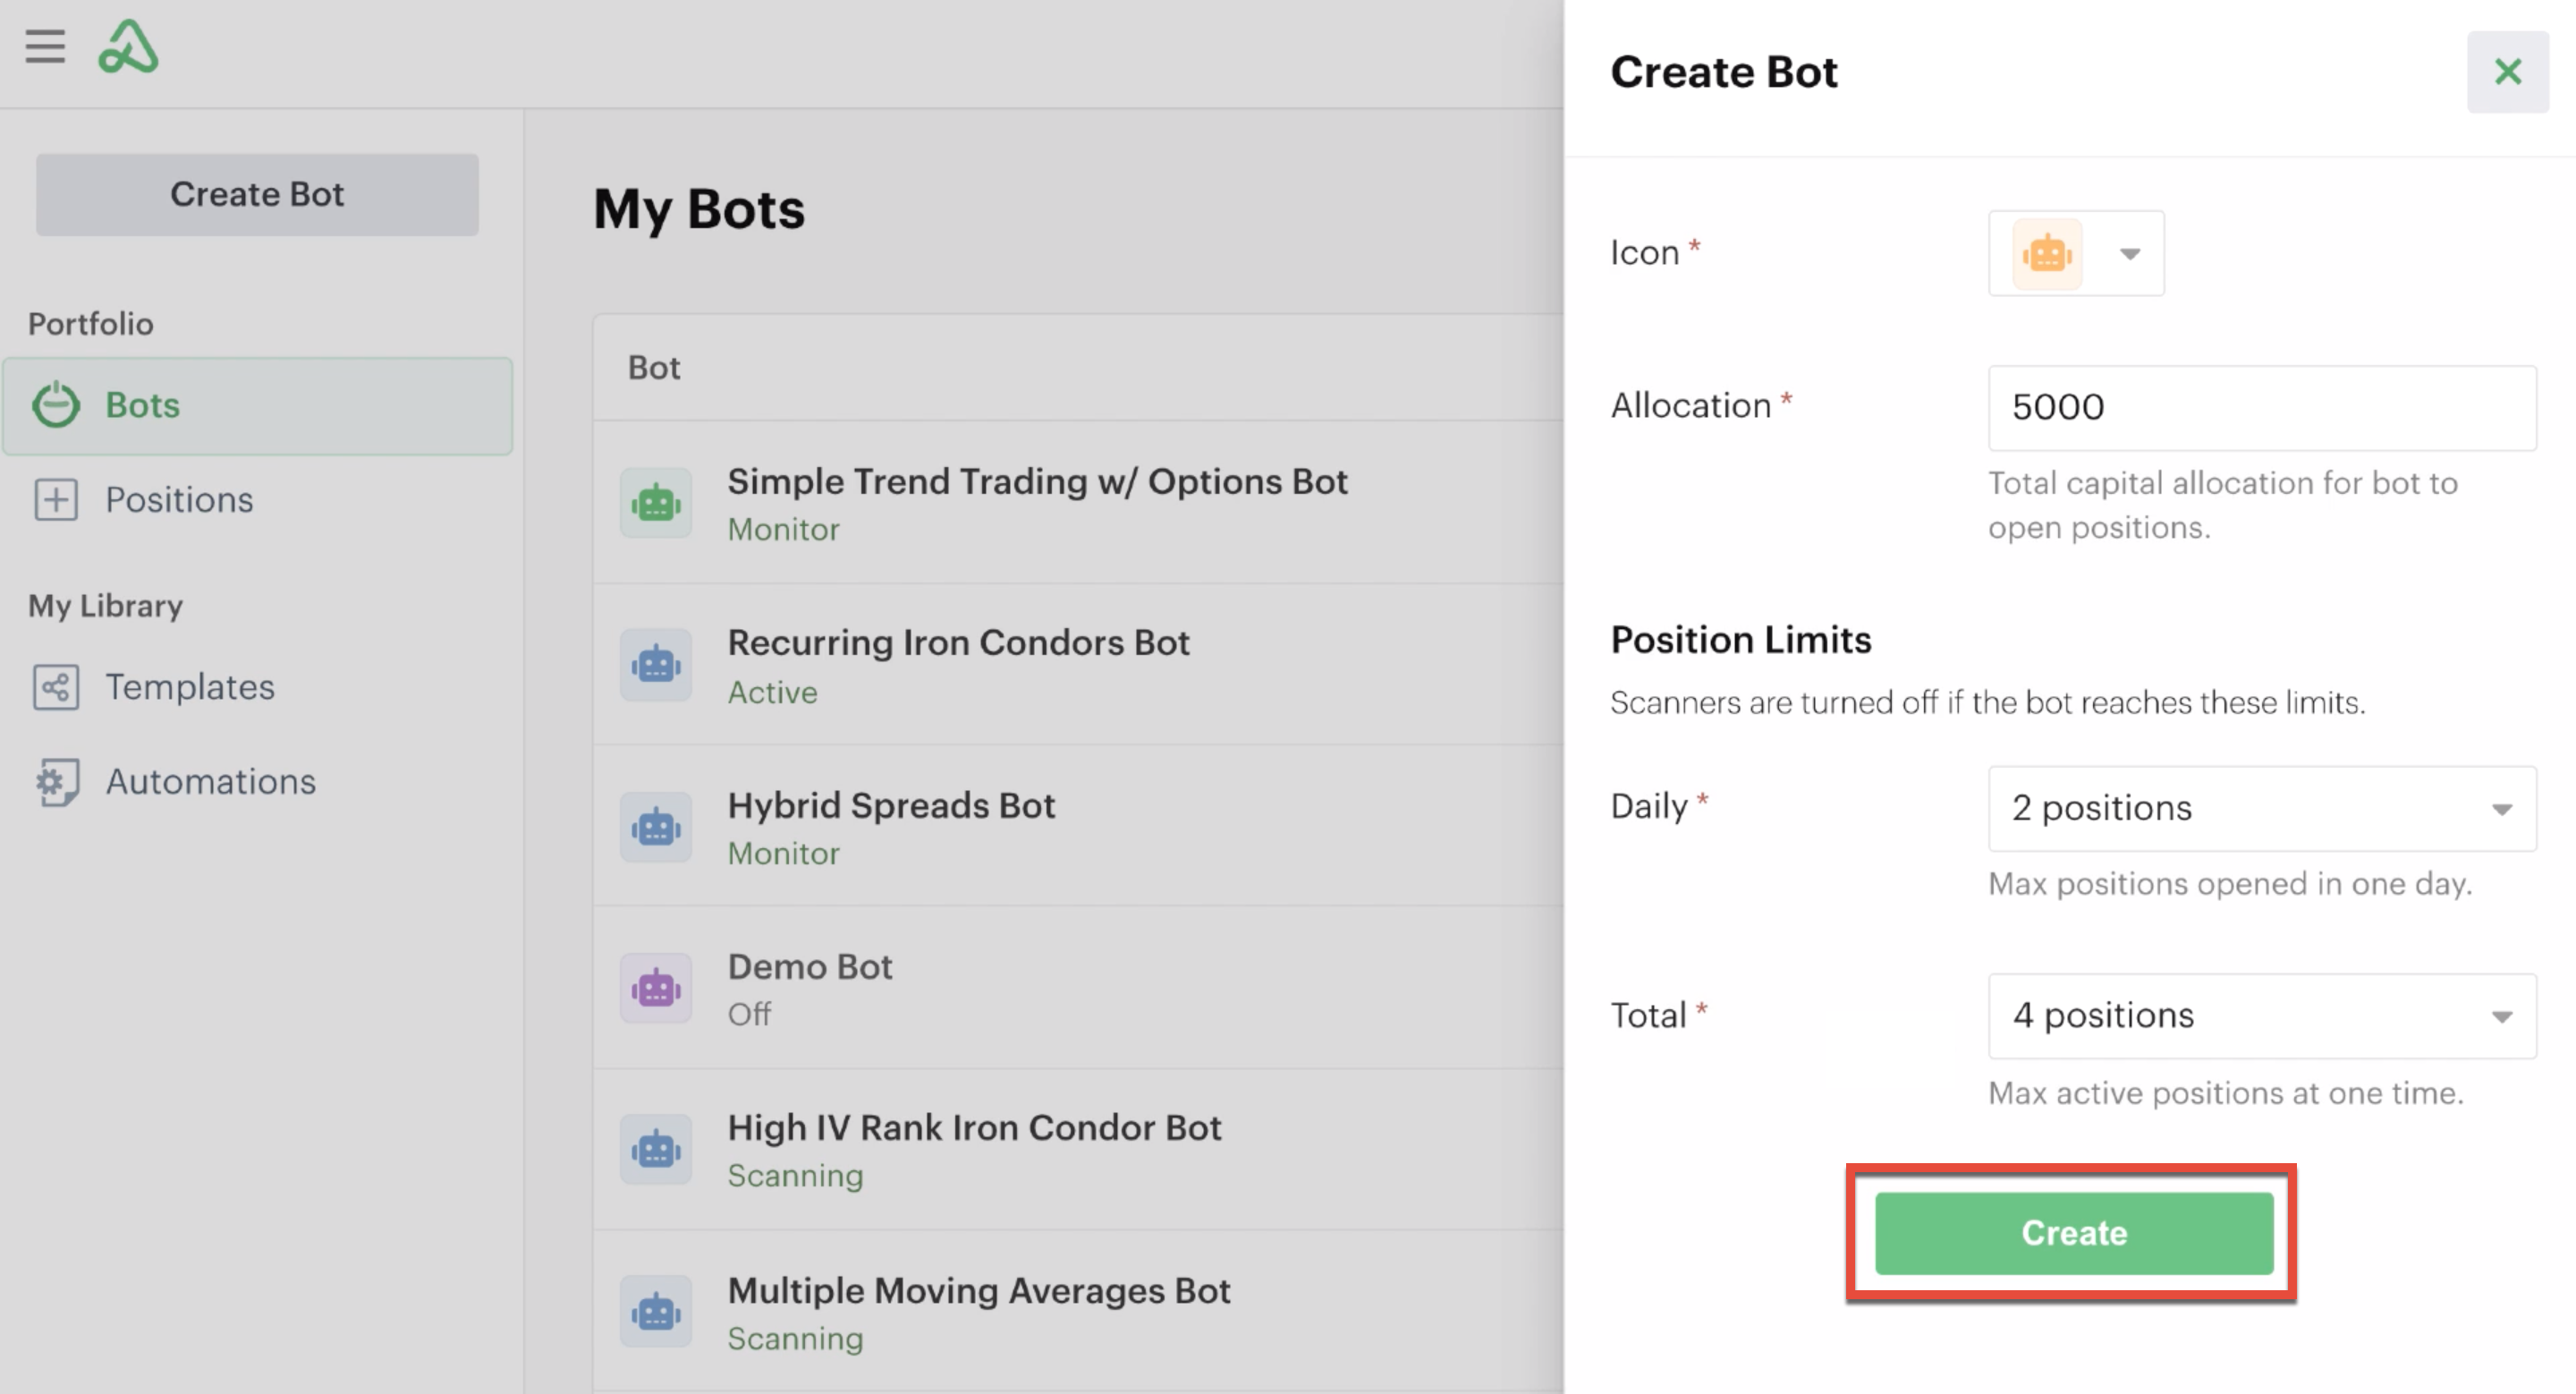This screenshot has width=2576, height=1394.
Task: Open Automations via the gear-note icon
Action: 57,782
